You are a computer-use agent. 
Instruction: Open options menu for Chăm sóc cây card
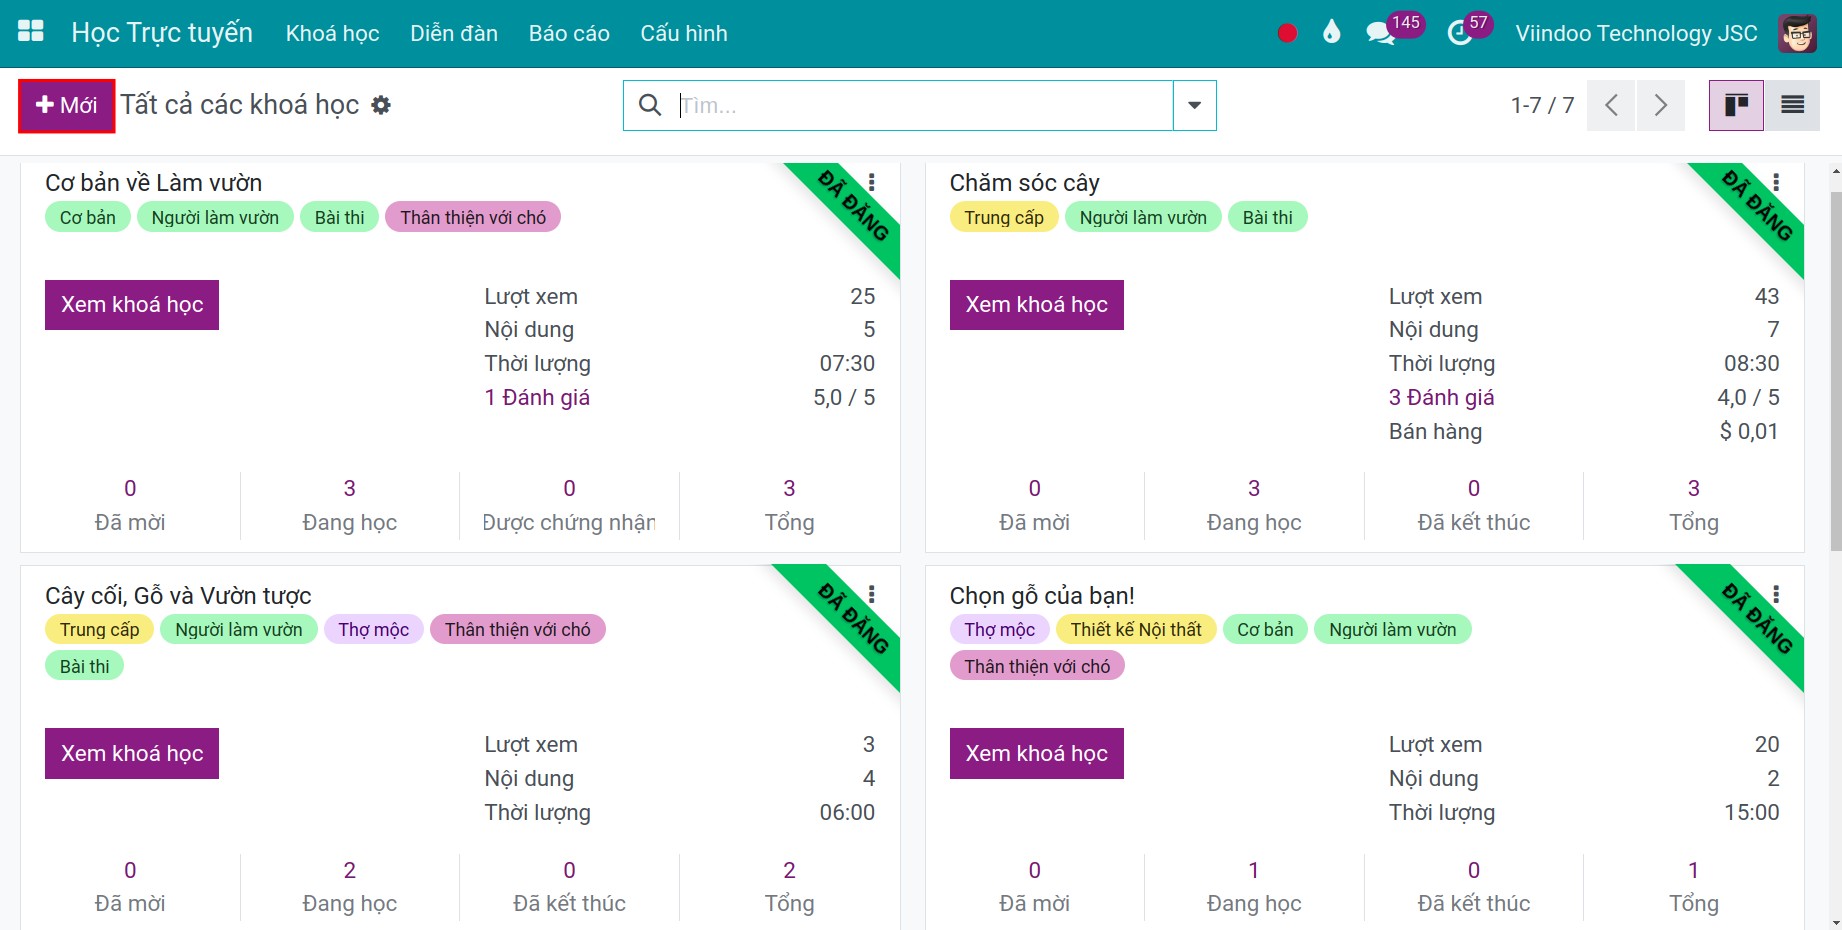[1776, 182]
